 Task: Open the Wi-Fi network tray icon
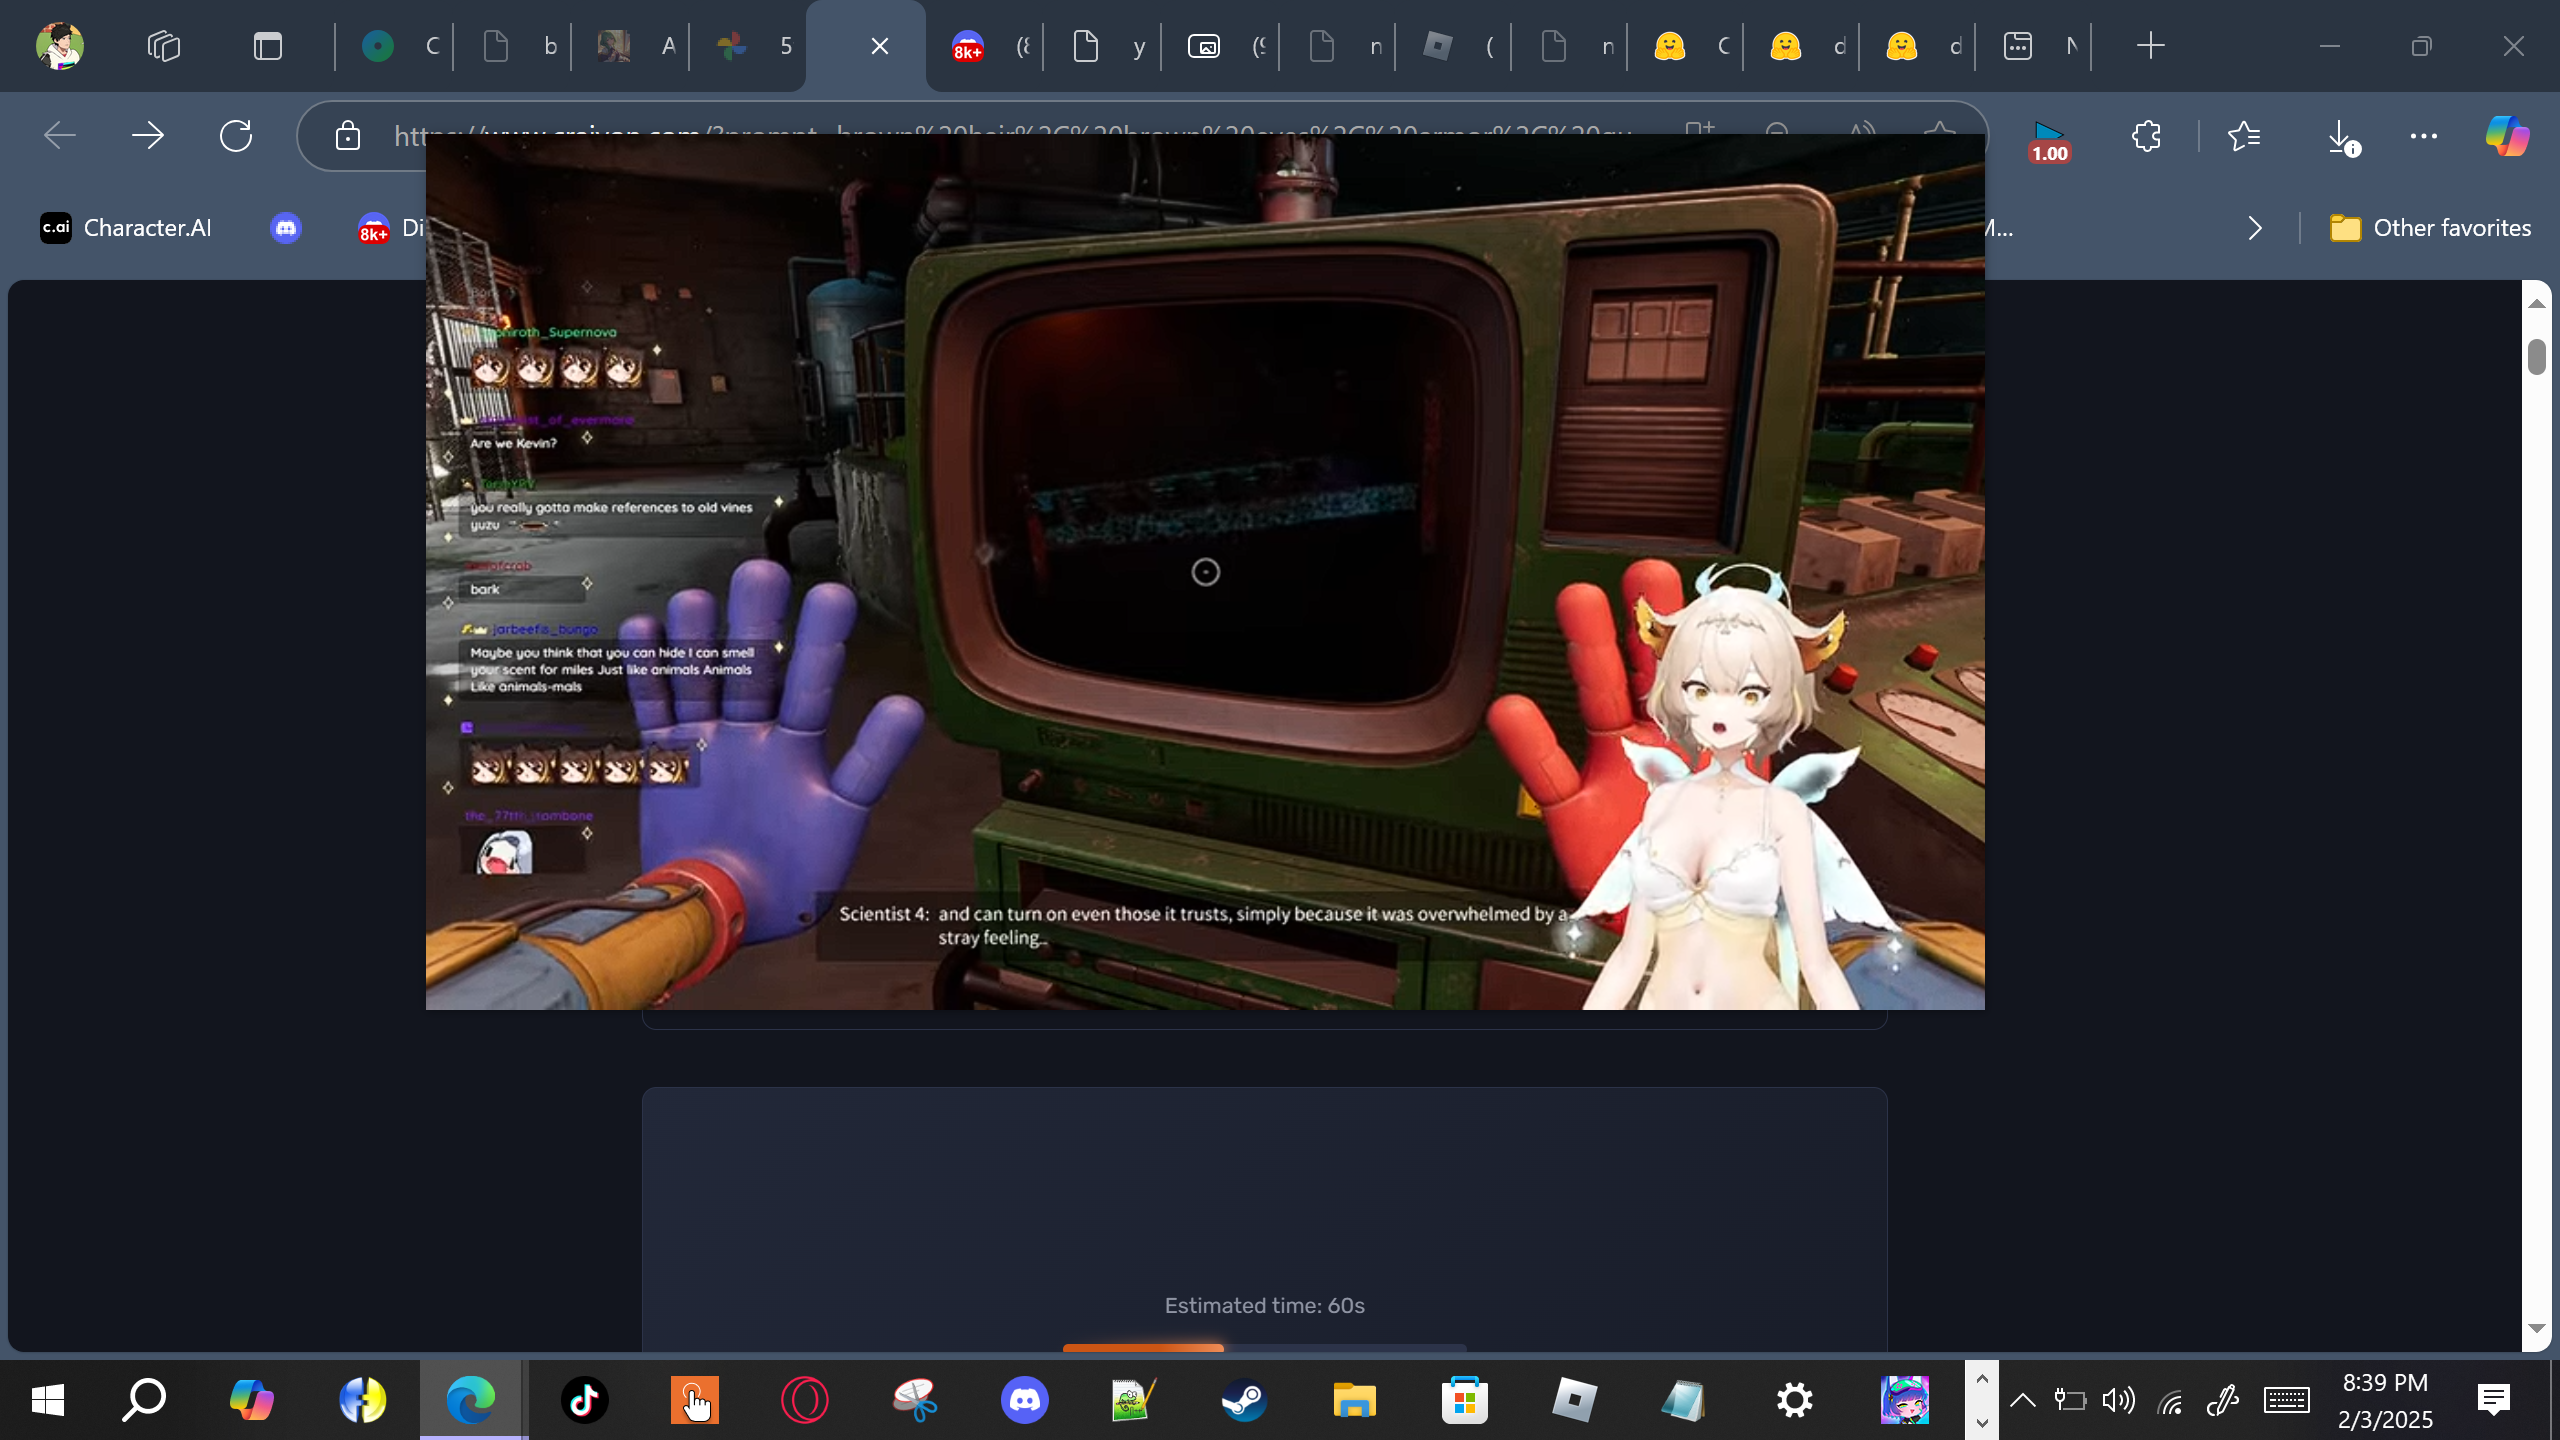[x=2170, y=1402]
